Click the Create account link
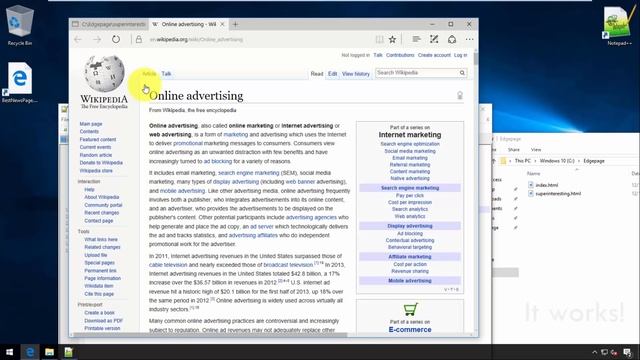Viewport: 640px width, 360px height. [x=434, y=55]
